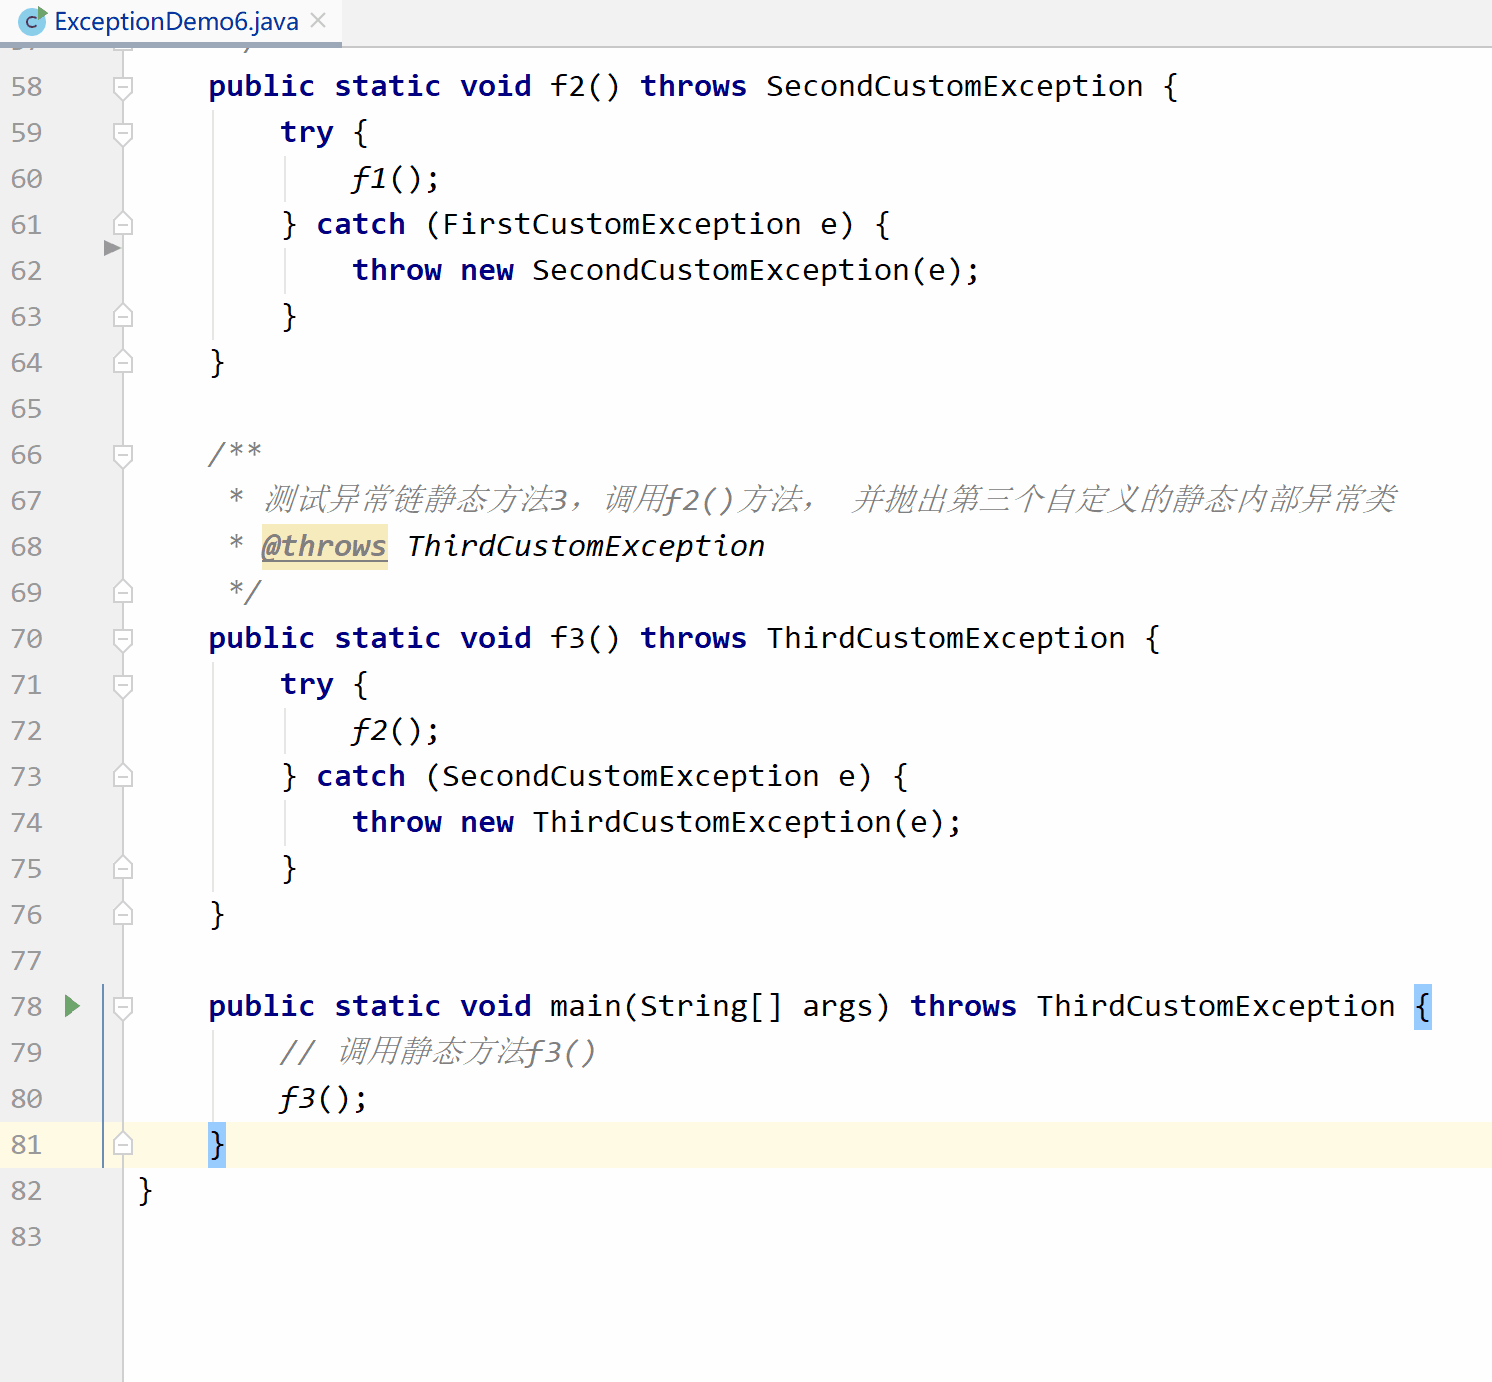This screenshot has width=1492, height=1382.
Task: Click SecondCustomException in f2 signature
Action: (x=954, y=86)
